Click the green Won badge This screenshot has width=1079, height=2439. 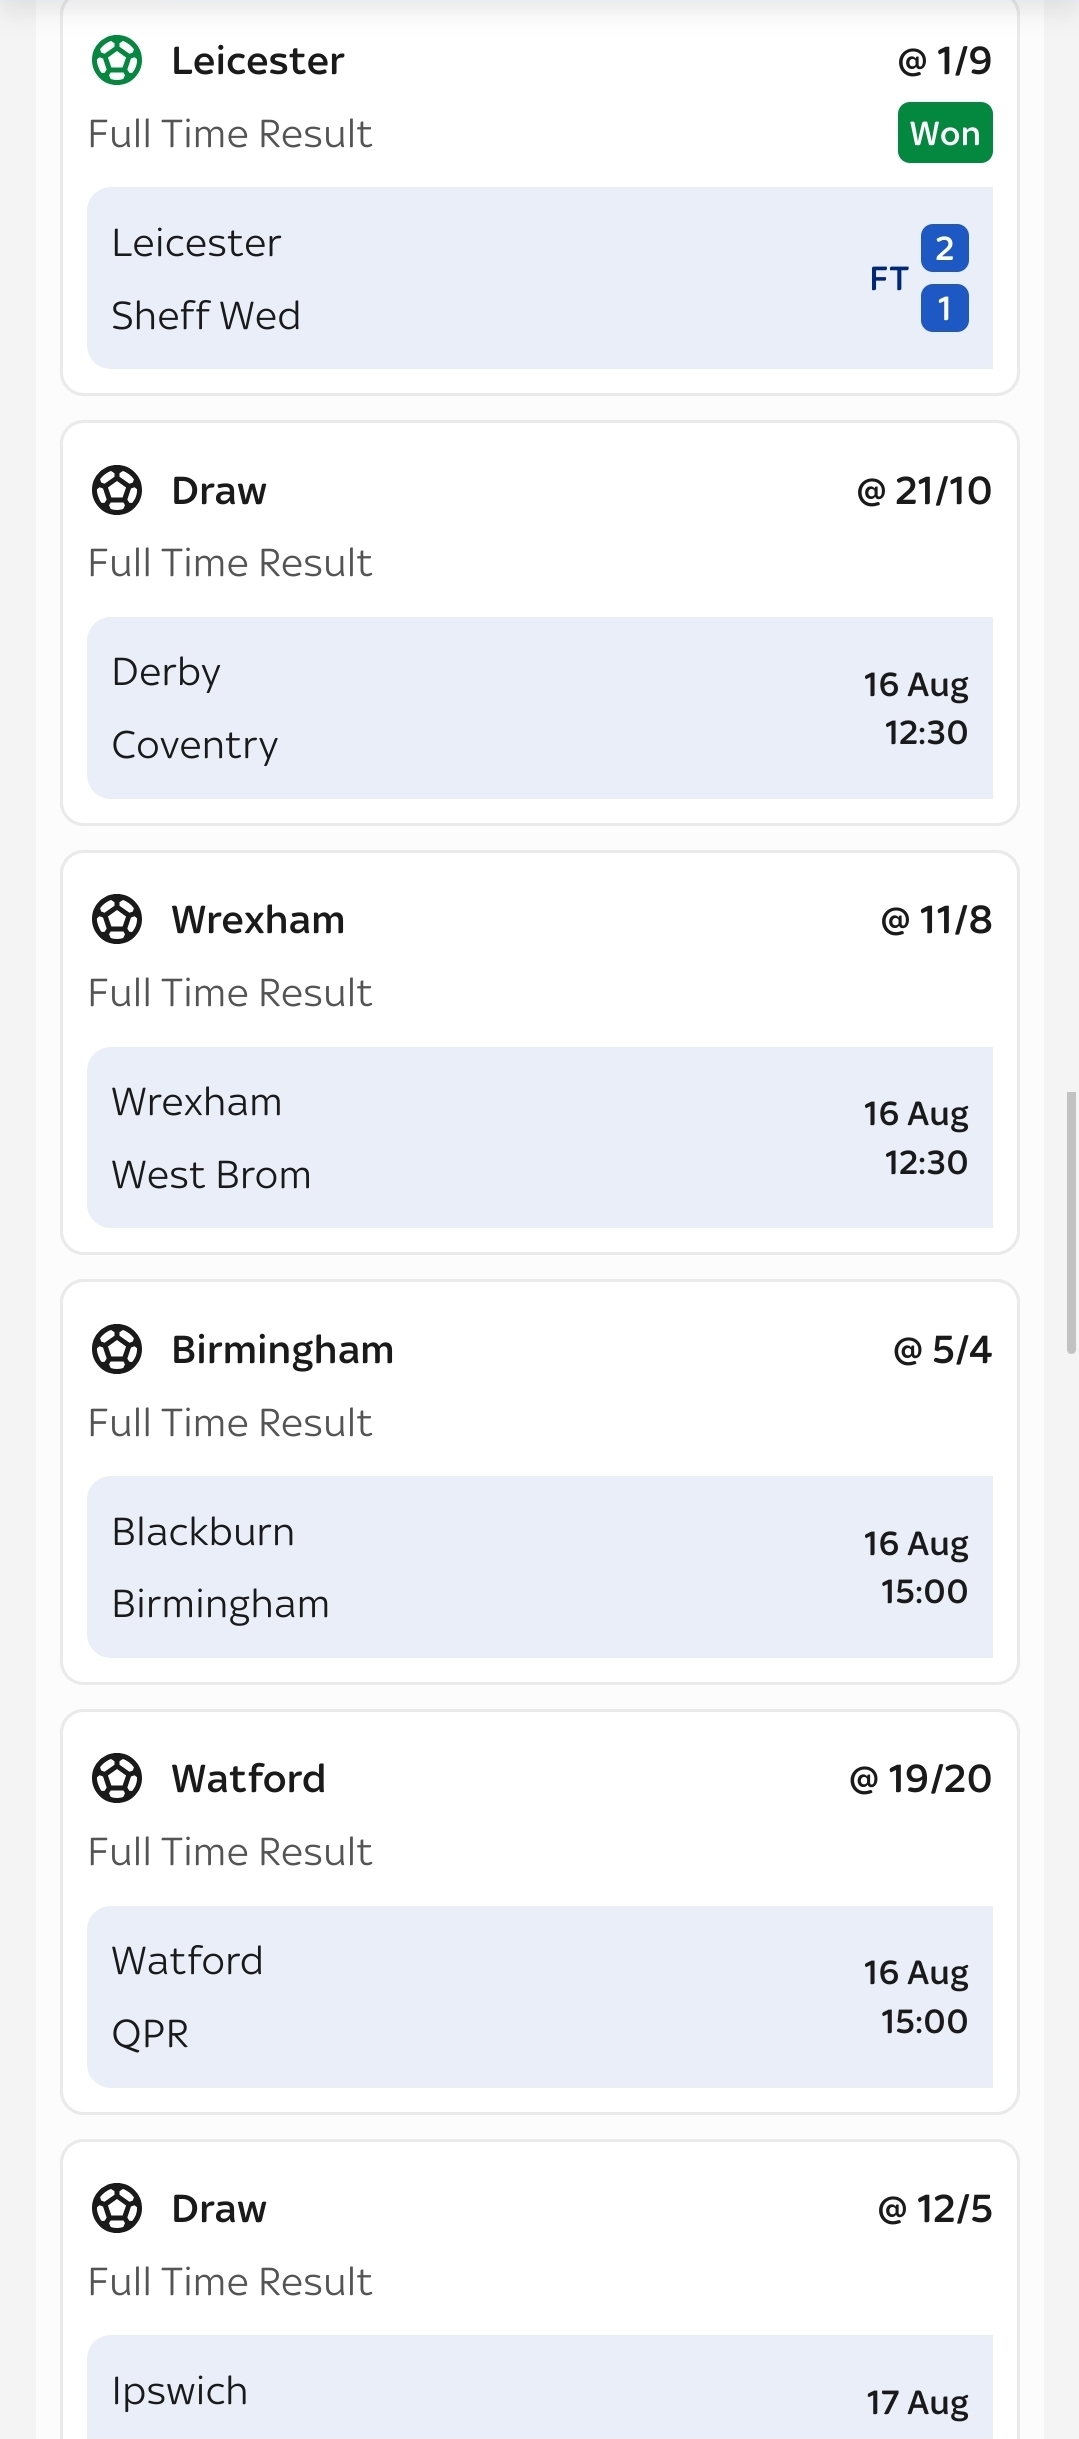click(x=945, y=133)
